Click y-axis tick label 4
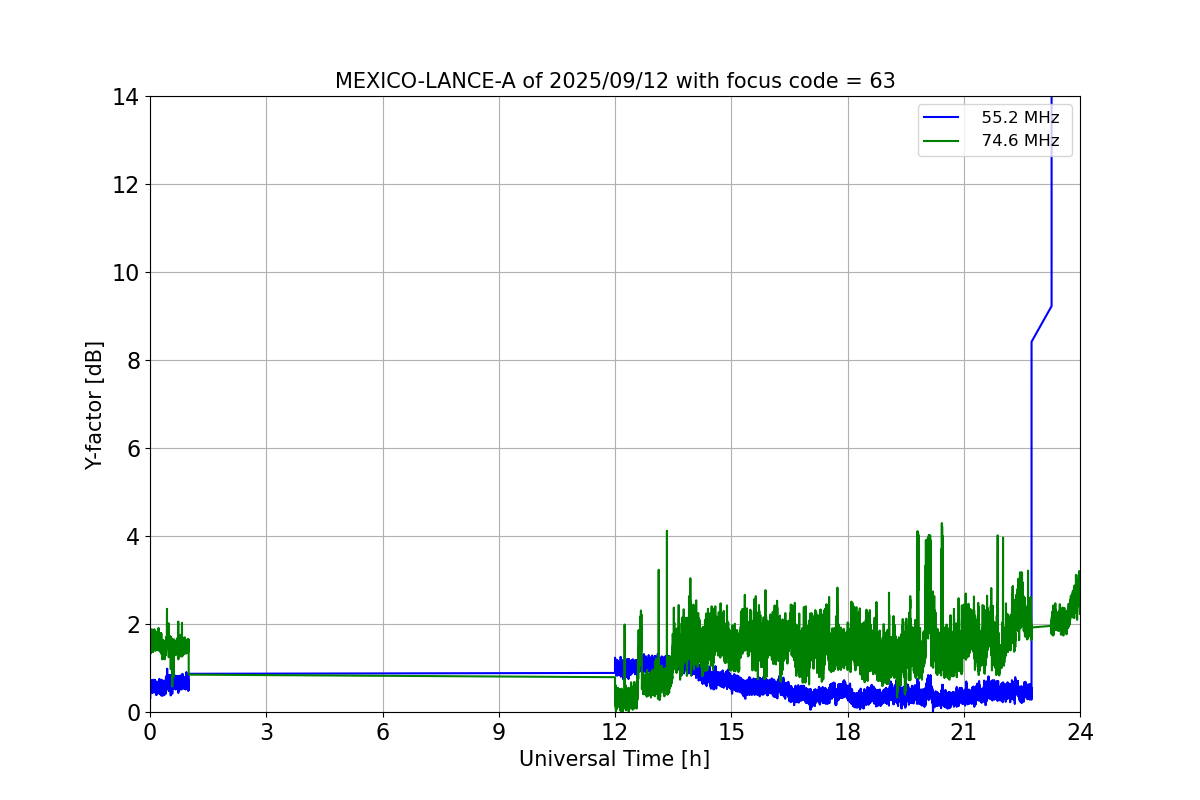1200x800 pixels. [131, 537]
